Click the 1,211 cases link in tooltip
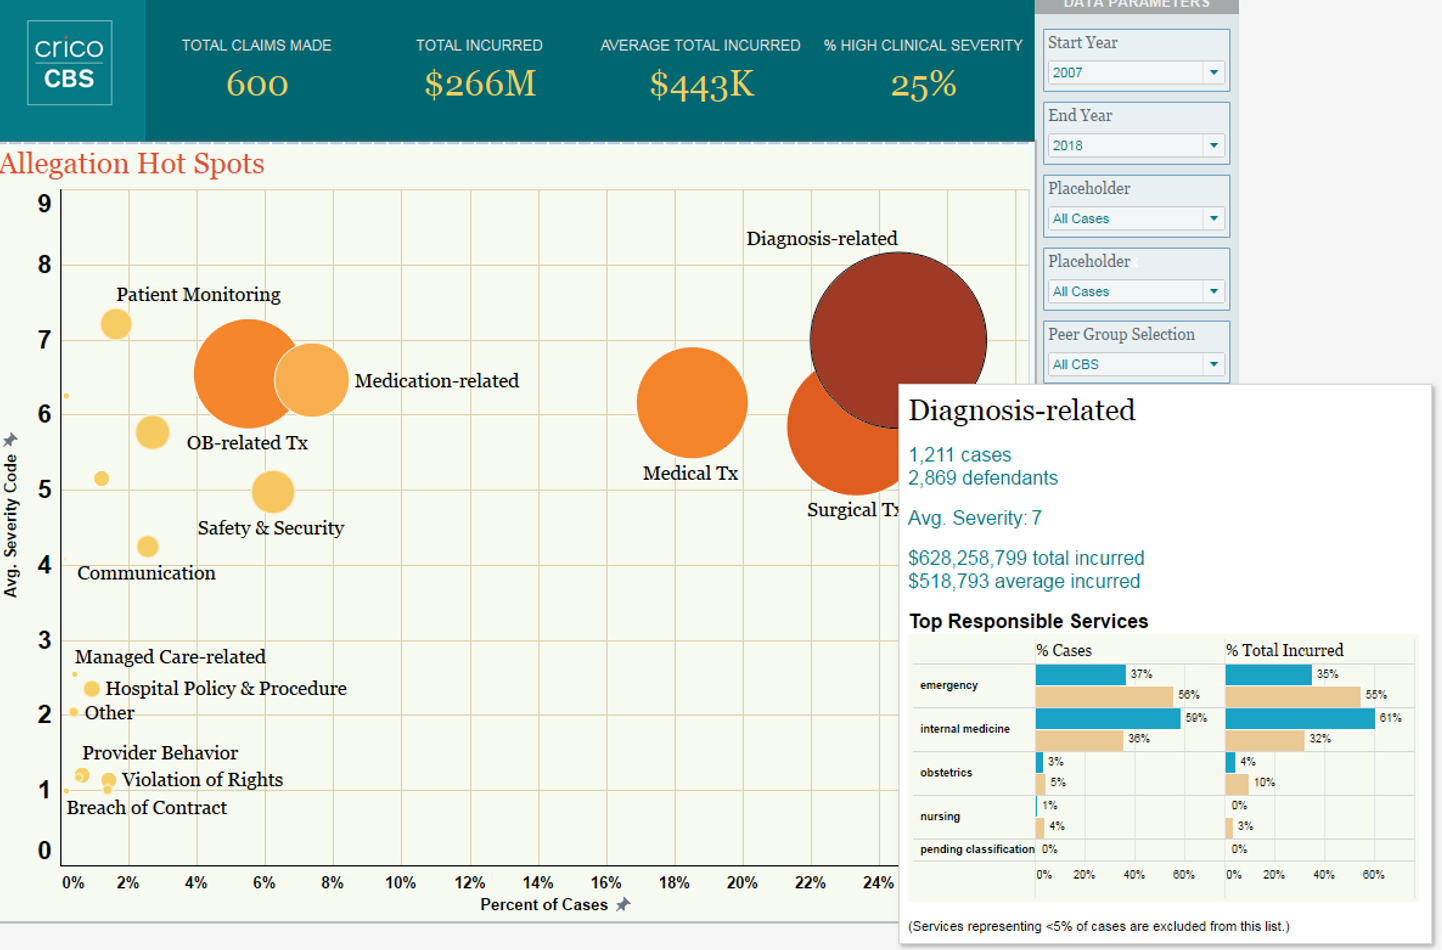1442x950 pixels. pyautogui.click(x=959, y=455)
